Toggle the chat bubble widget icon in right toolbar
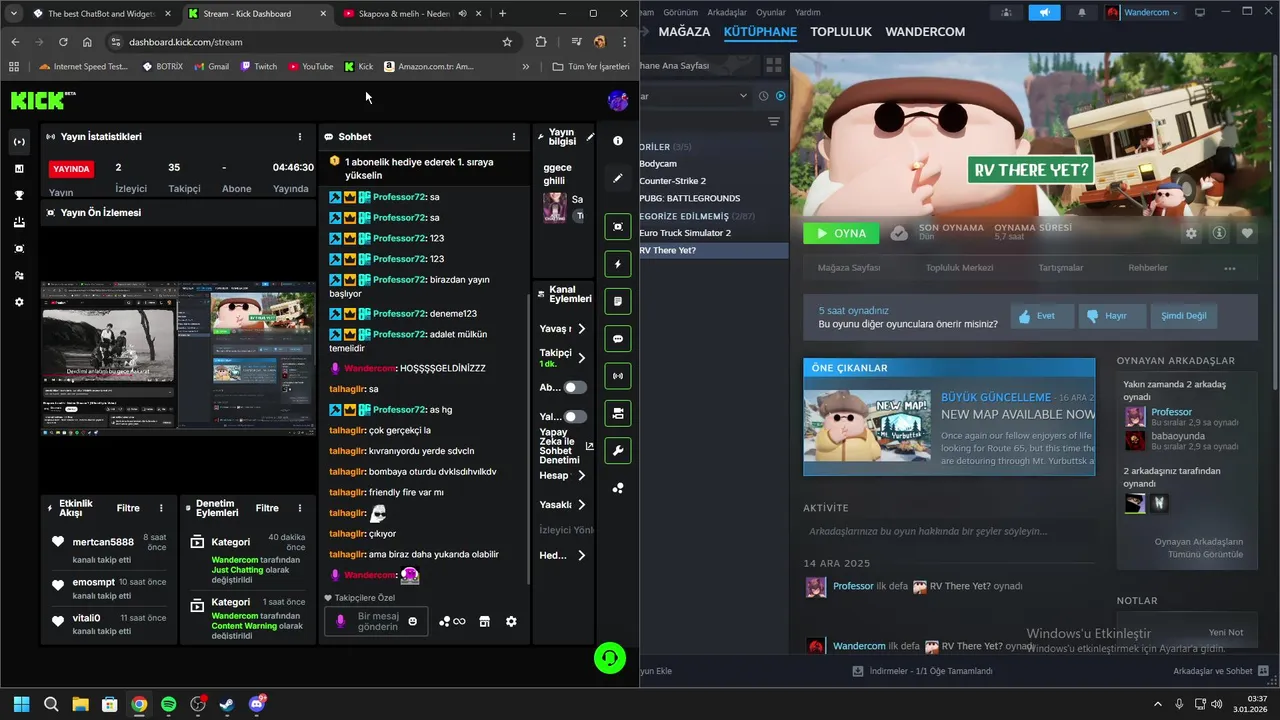Screen dimensions: 1280x720 point(618,339)
